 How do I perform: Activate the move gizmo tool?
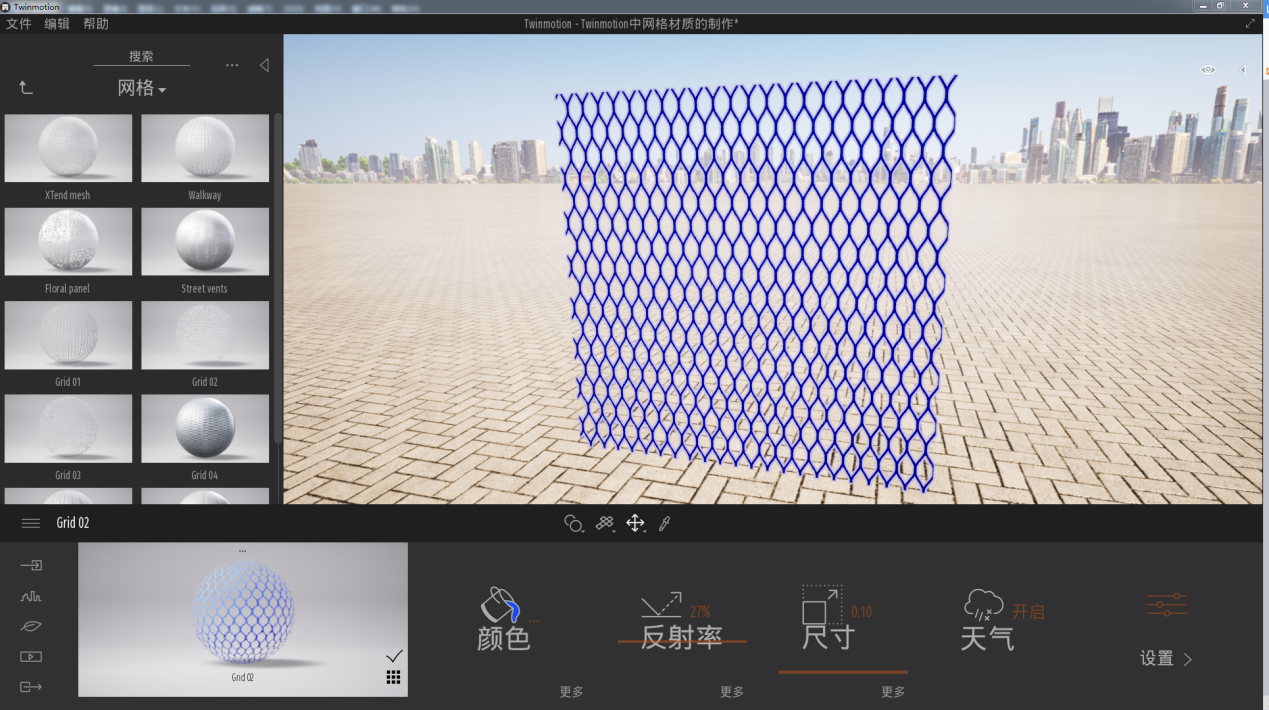click(635, 523)
